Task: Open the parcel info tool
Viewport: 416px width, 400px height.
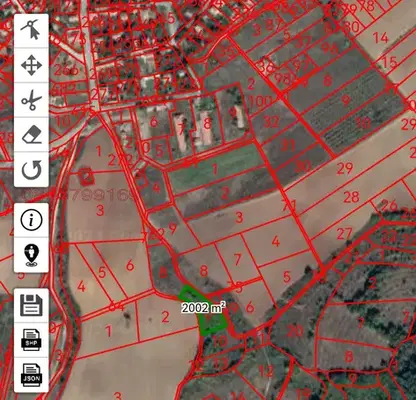Action: pos(31,220)
